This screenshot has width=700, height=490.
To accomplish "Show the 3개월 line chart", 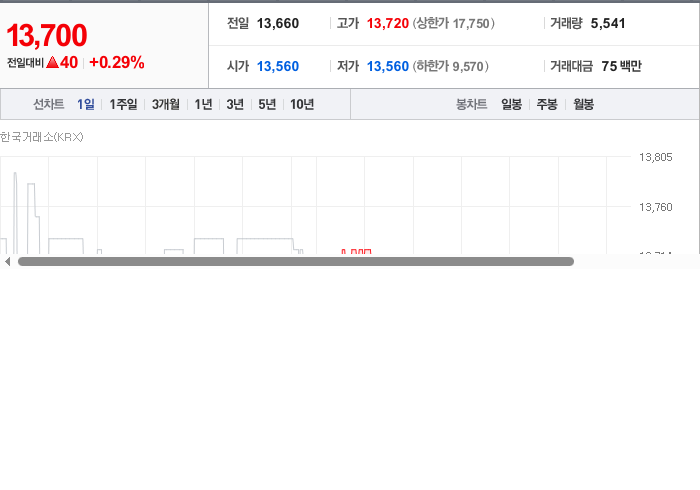I will [166, 104].
